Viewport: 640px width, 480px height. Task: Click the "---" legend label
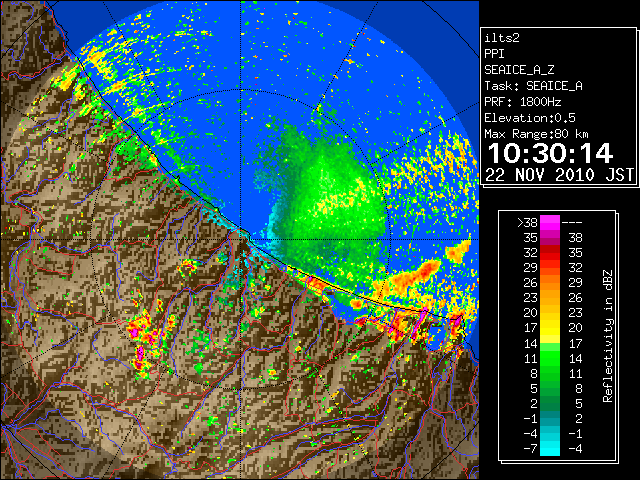[x=572, y=223]
